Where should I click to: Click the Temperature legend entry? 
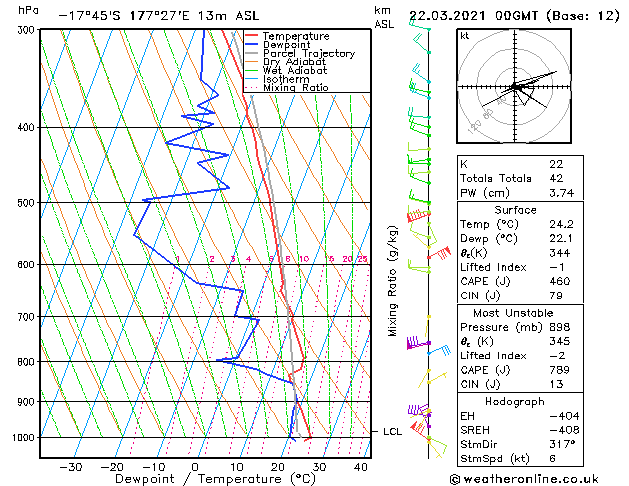[296, 36]
